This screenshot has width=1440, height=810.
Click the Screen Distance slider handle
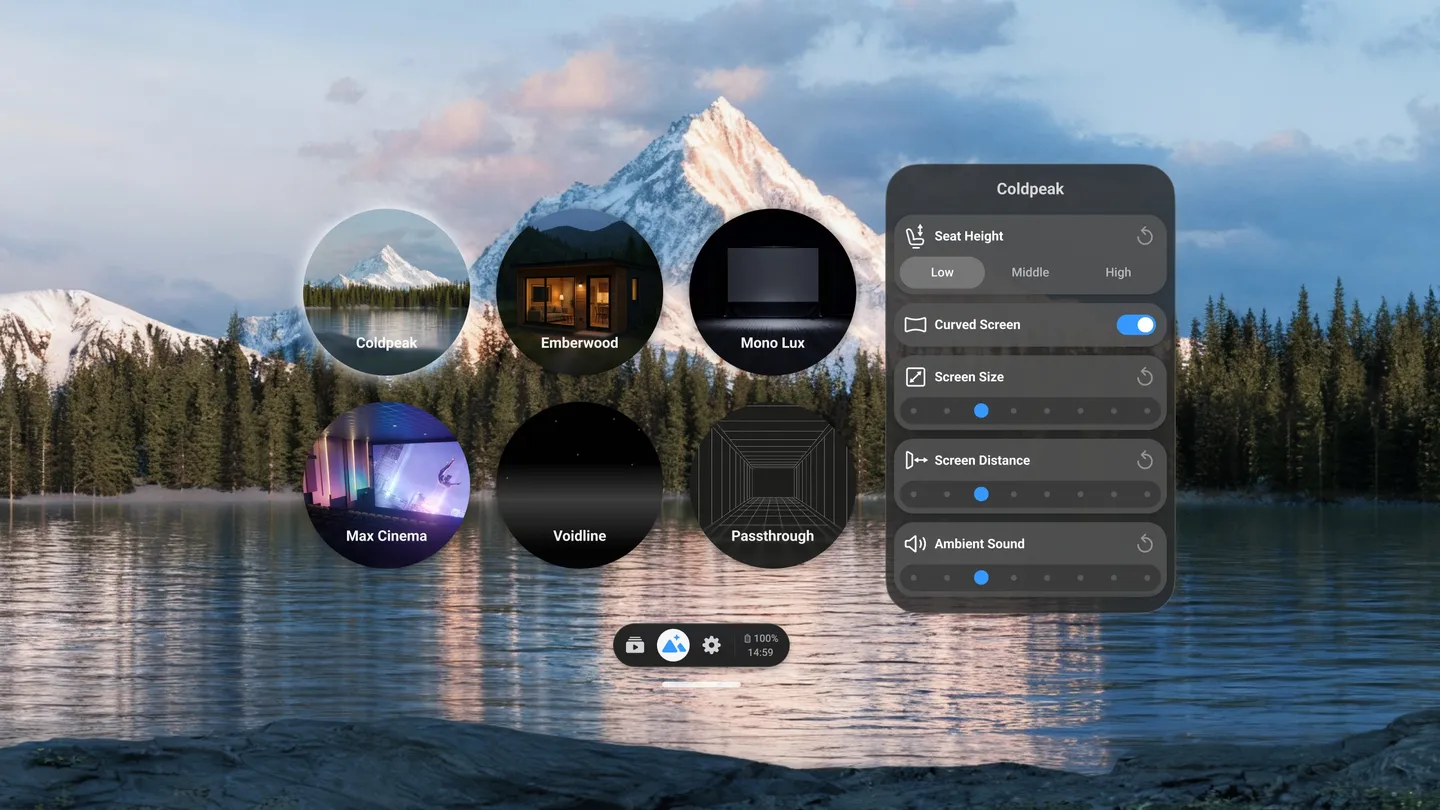point(981,494)
